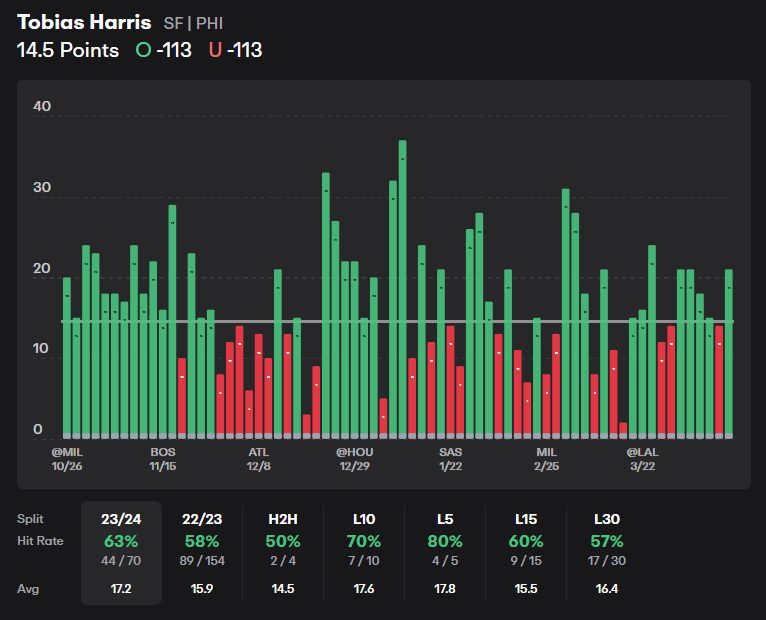Select the tallest green bar in chart
The height and width of the screenshot is (620, 766).
tap(403, 289)
